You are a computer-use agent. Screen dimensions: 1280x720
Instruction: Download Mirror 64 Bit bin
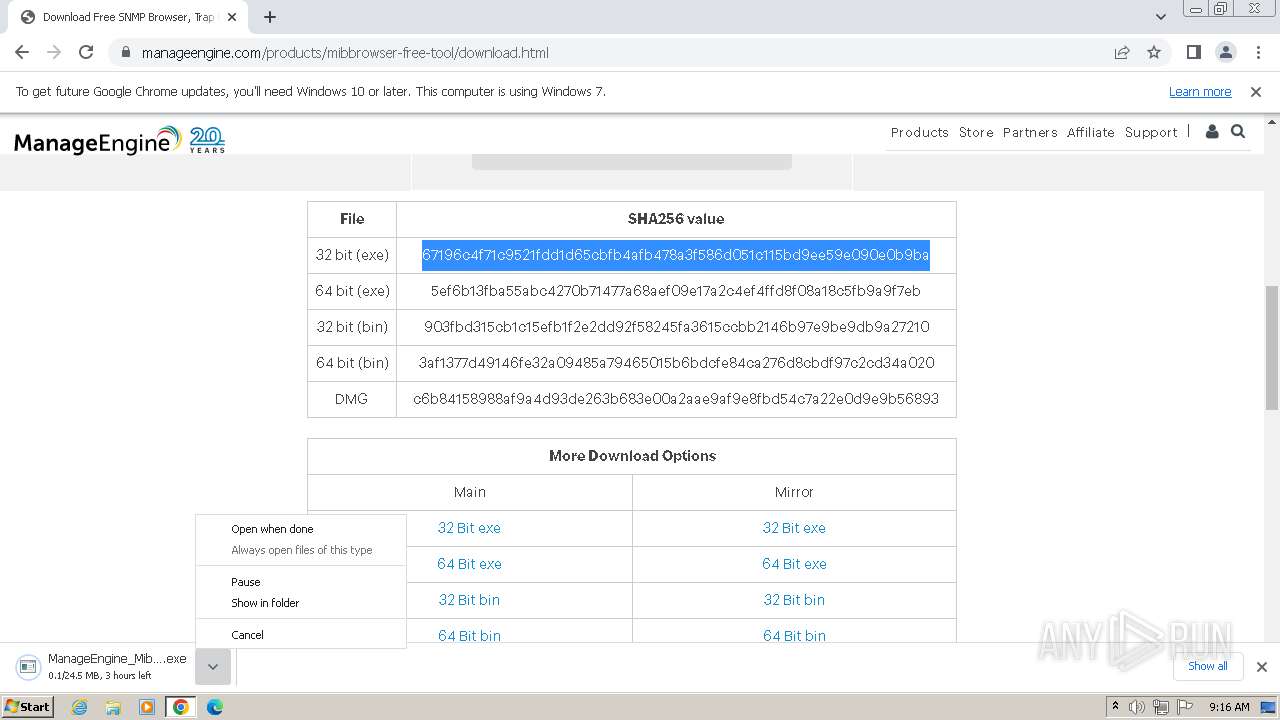click(x=794, y=635)
